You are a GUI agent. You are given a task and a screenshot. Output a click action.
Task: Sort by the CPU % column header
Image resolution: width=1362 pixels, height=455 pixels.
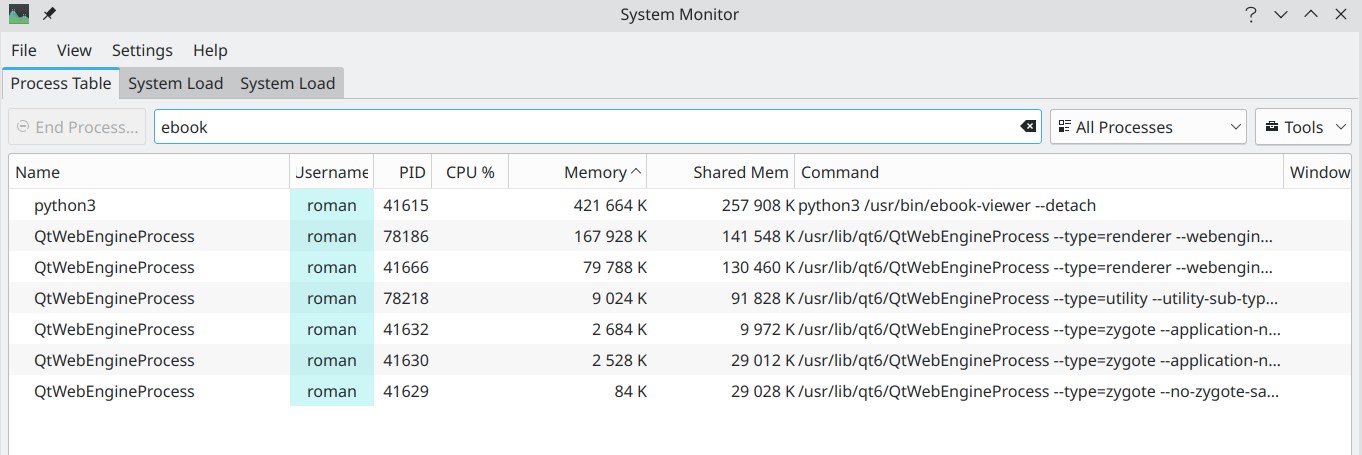point(470,172)
